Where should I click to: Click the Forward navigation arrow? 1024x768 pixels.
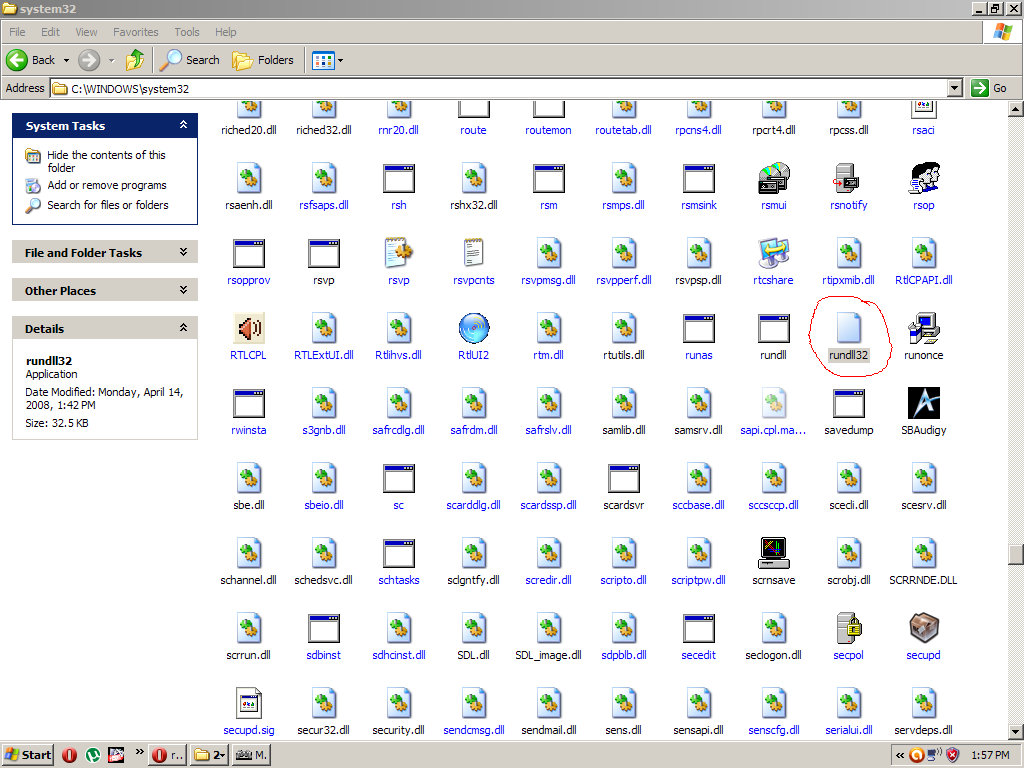click(89, 60)
